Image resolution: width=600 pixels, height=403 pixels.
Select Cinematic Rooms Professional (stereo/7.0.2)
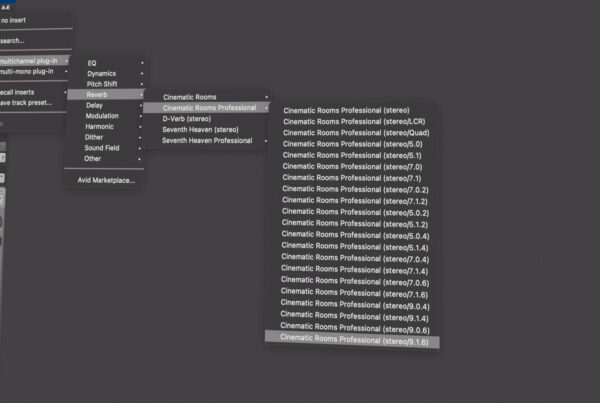click(x=355, y=189)
